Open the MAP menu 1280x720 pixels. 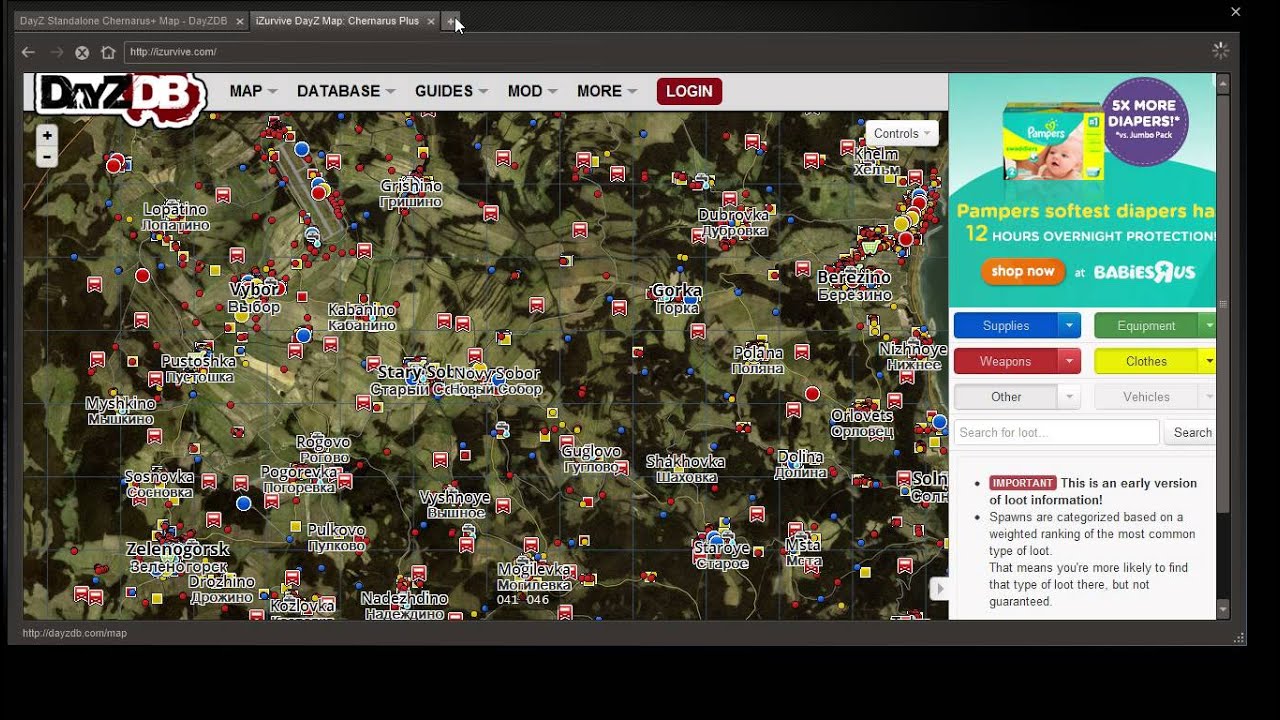coord(253,91)
